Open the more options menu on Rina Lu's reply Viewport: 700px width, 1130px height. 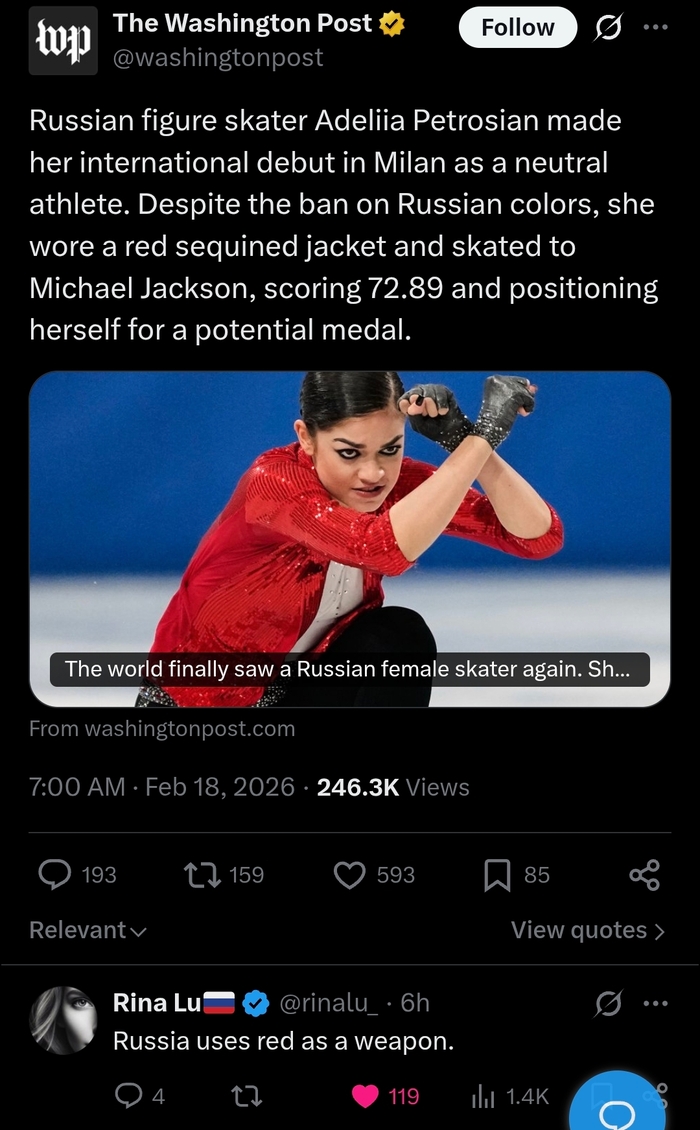pos(657,1002)
